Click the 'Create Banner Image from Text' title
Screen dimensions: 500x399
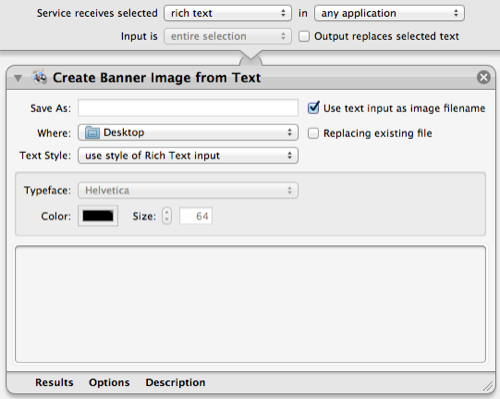(x=157, y=78)
